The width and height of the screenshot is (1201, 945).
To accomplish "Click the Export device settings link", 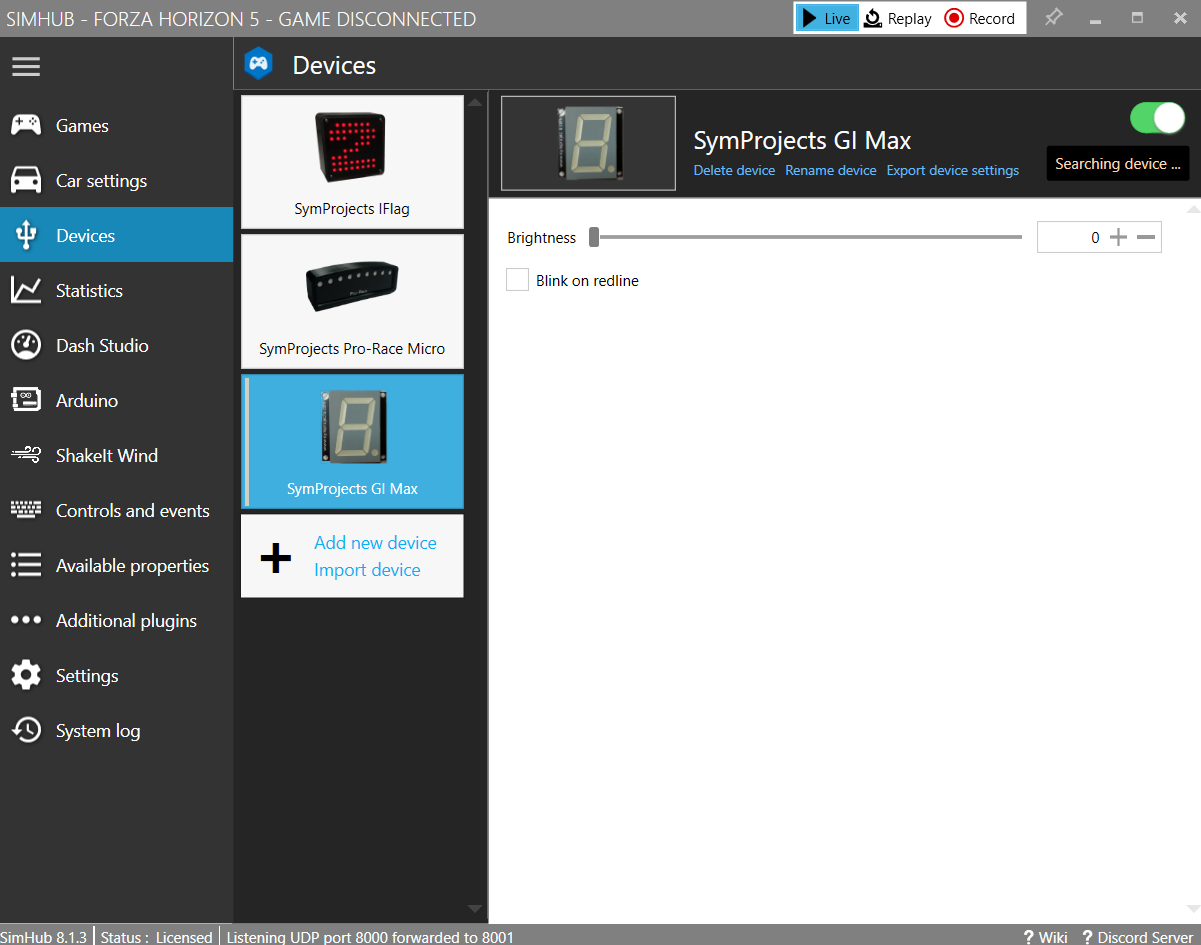I will pos(952,171).
